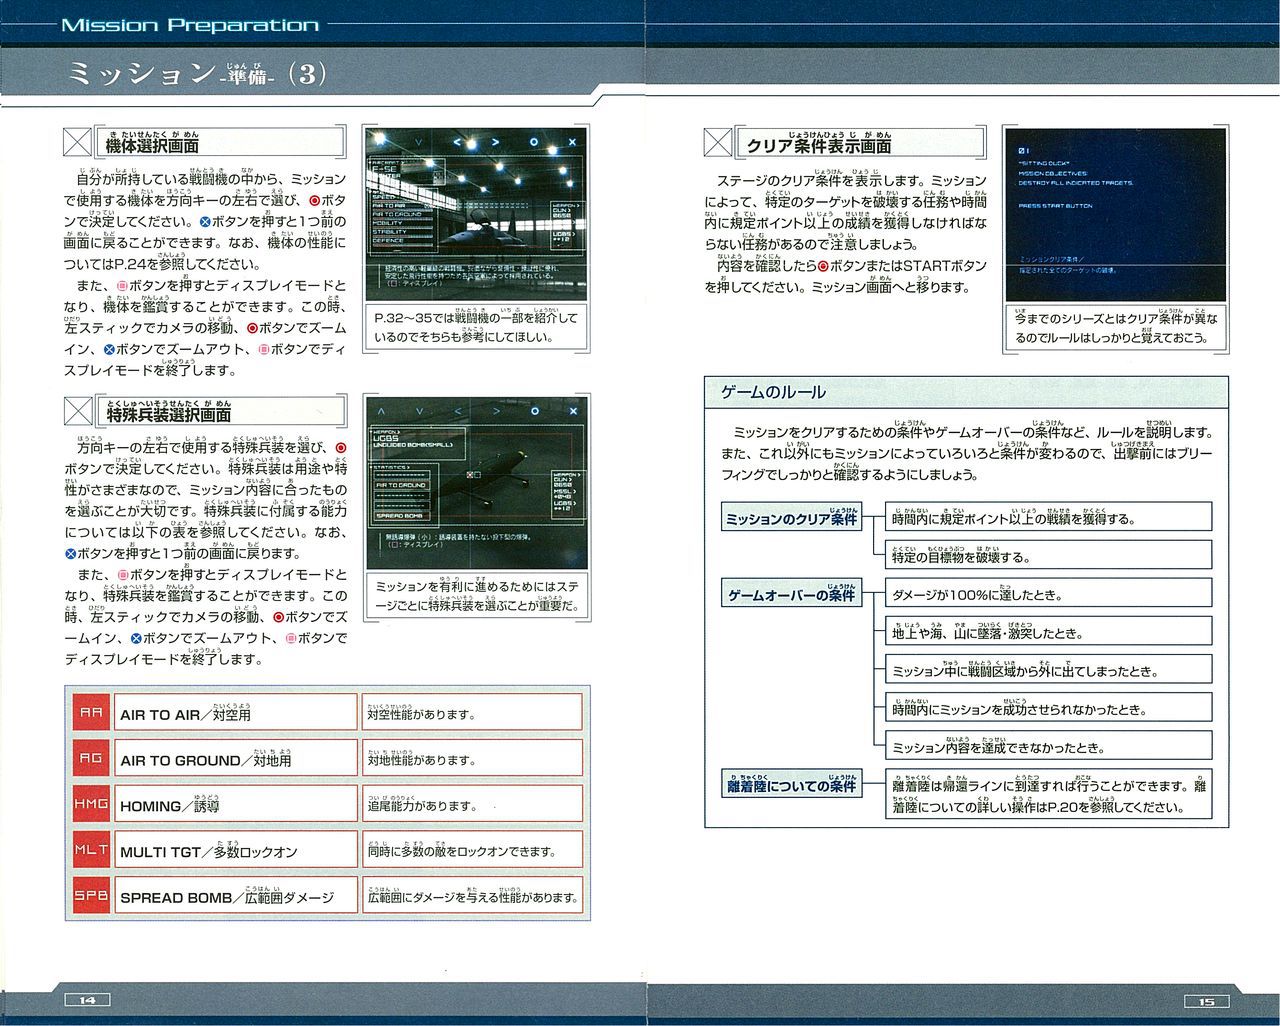Open the aircraft selection hangar screenshot
Viewport: 1280px width, 1026px height.
(x=475, y=214)
